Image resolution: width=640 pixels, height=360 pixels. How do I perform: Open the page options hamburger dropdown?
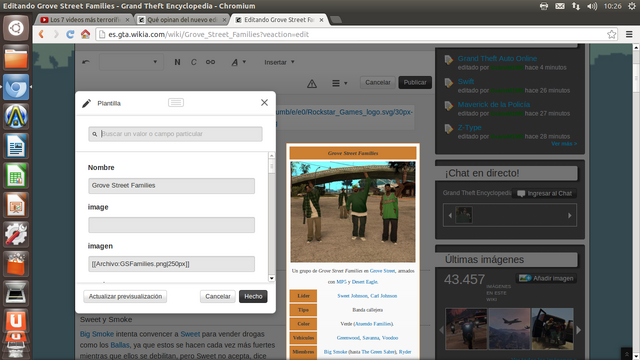click(x=339, y=83)
